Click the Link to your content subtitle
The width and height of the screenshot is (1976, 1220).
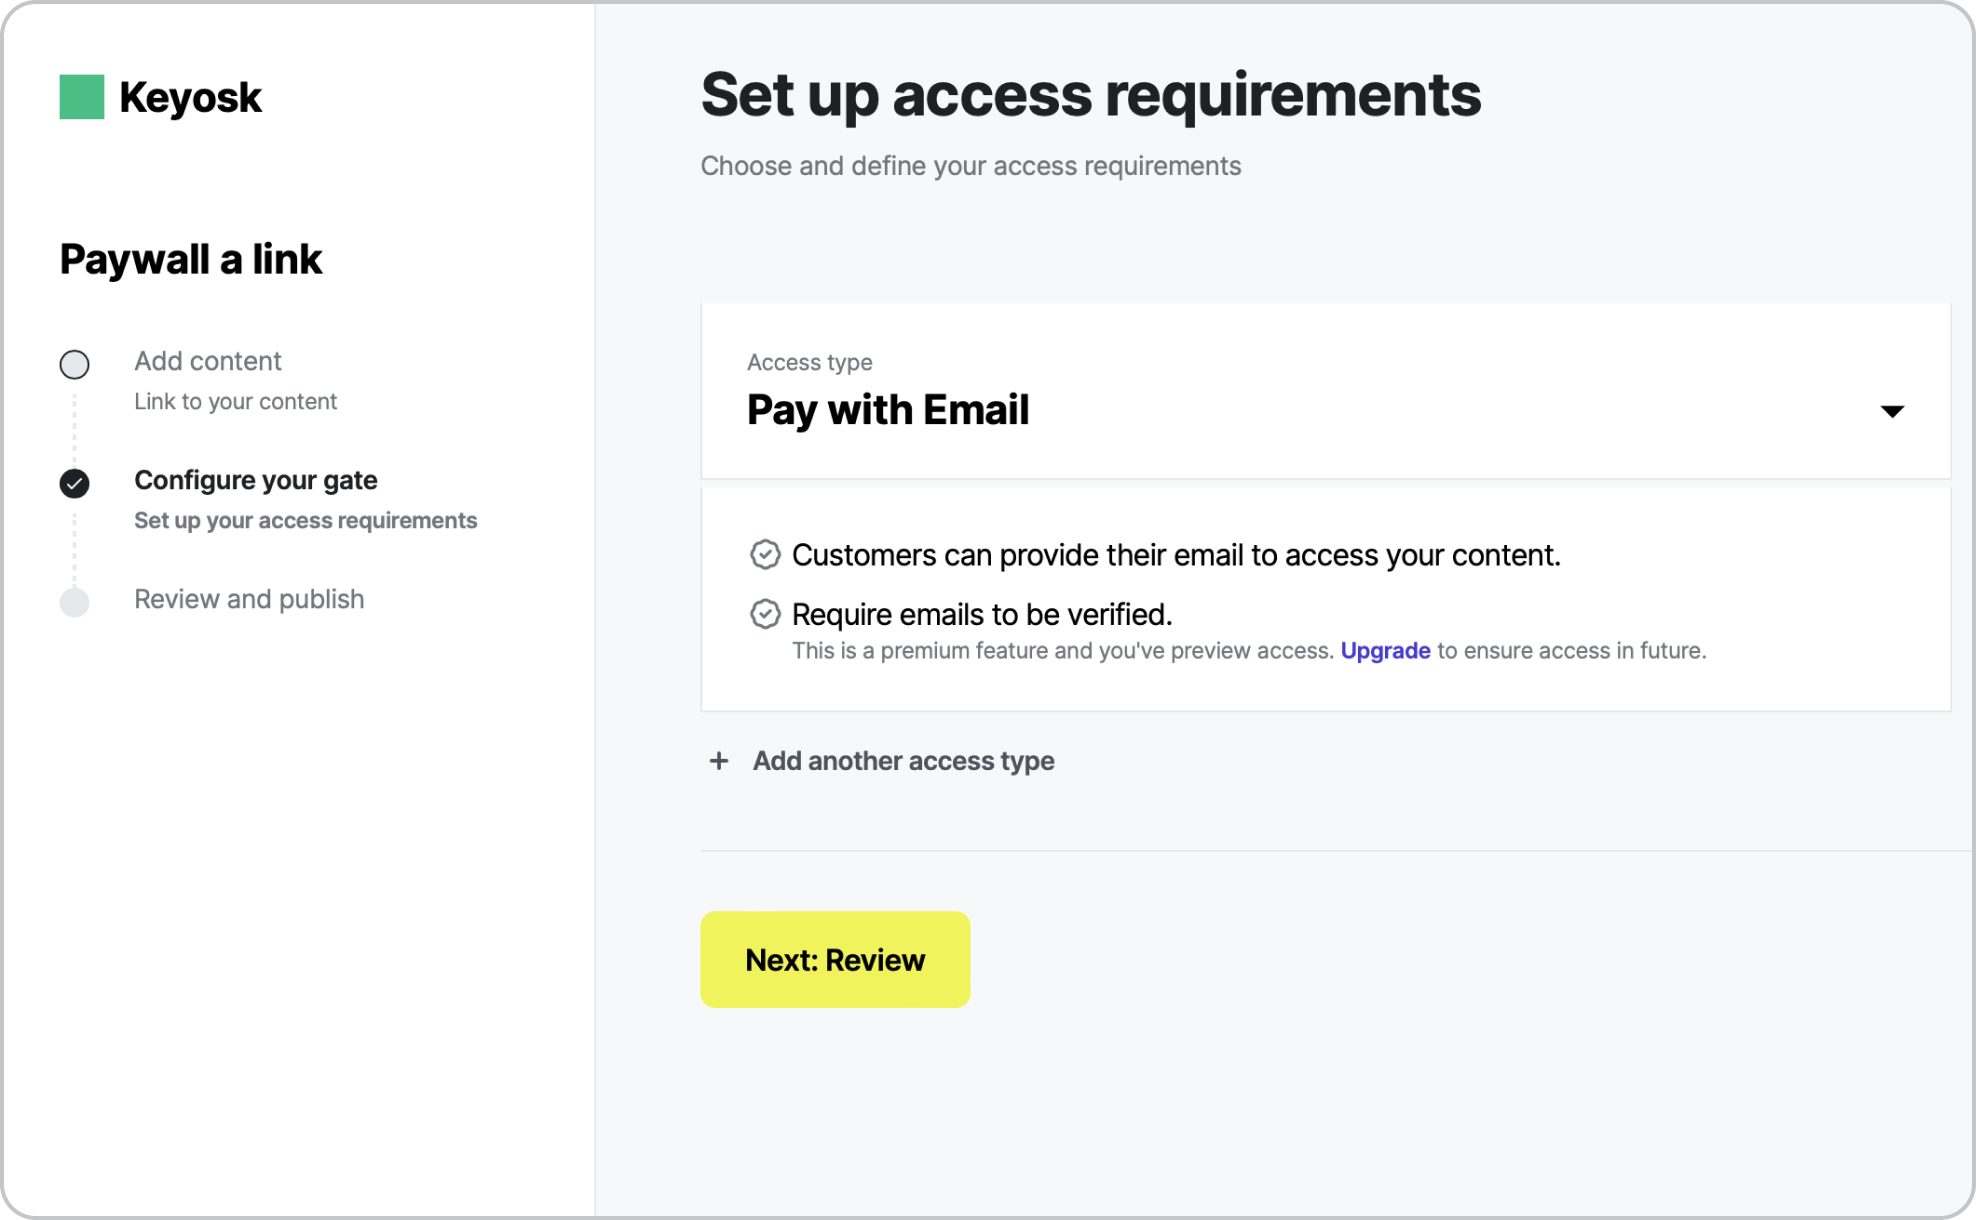coord(235,401)
